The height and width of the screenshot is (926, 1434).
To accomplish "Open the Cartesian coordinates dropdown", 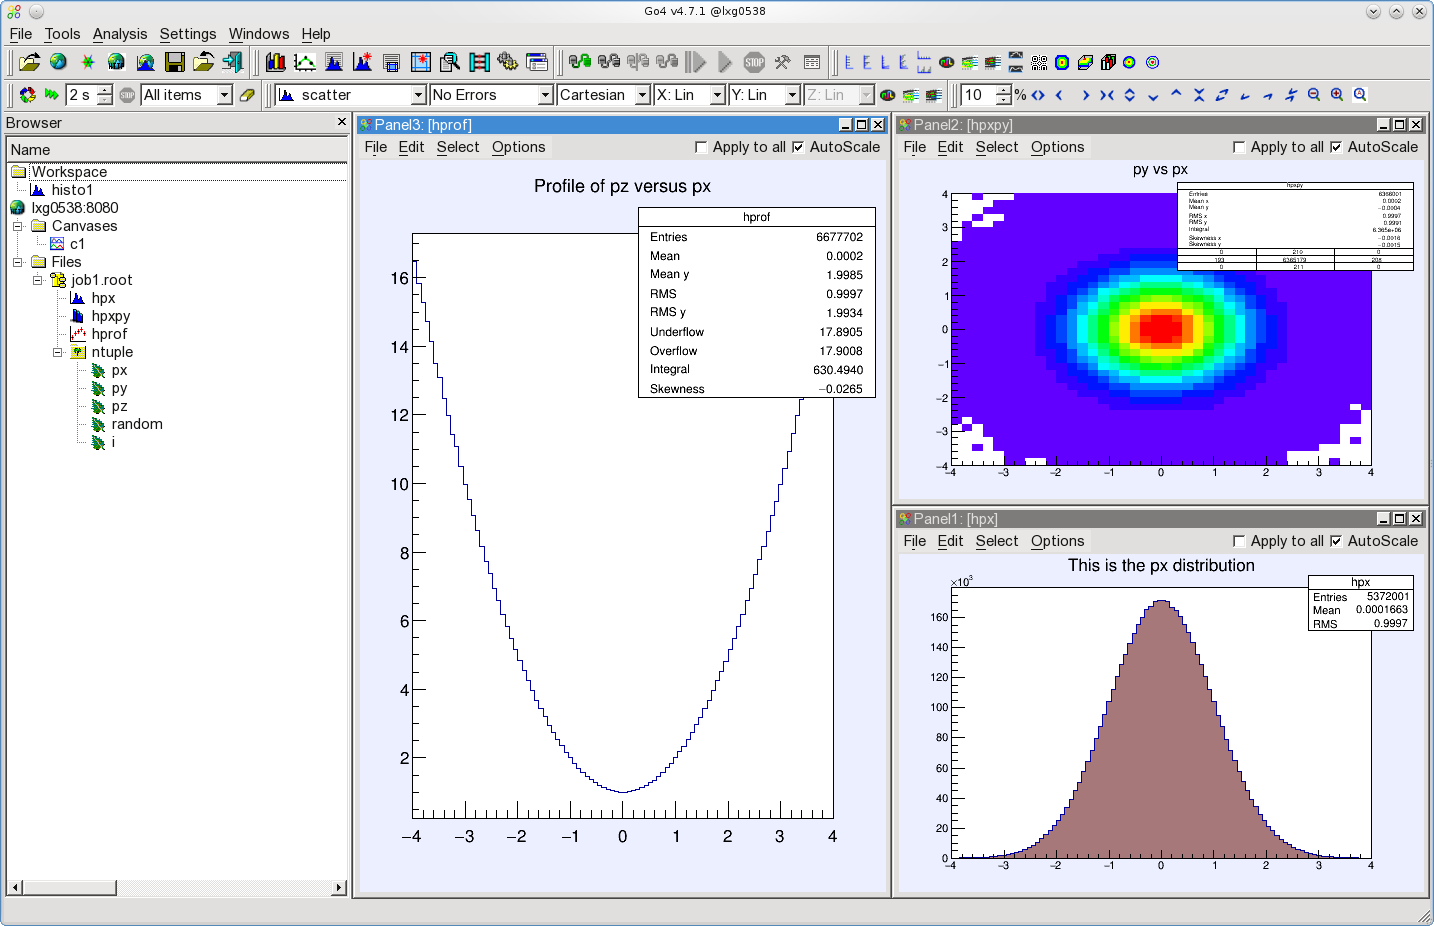I will pos(642,95).
